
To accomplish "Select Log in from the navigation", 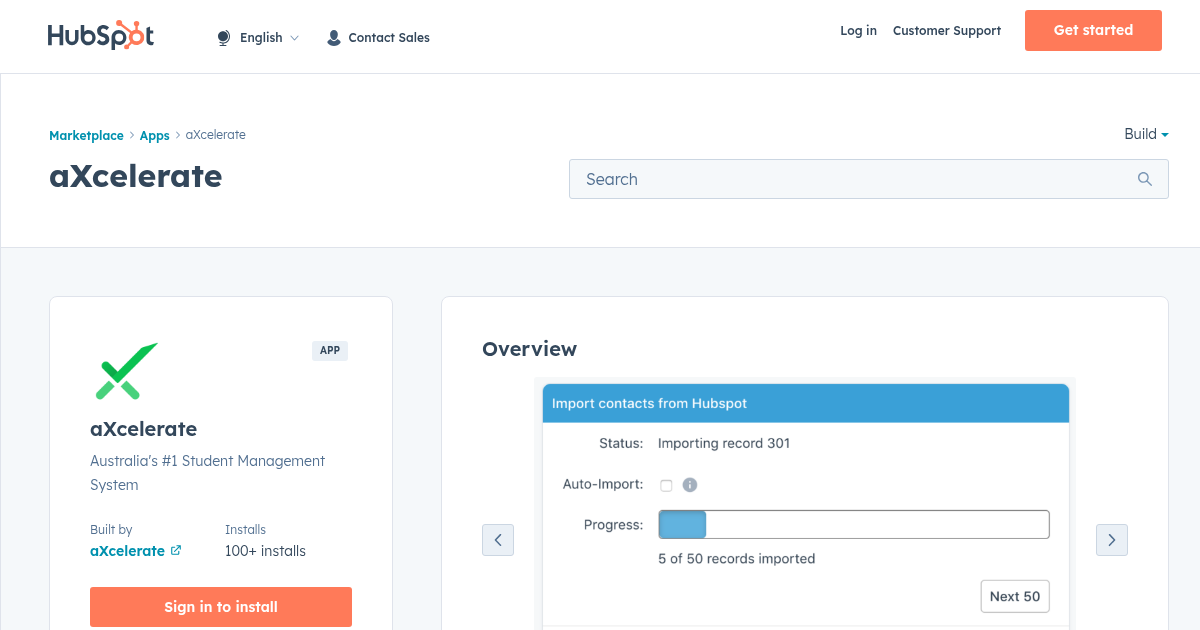I will coord(858,31).
